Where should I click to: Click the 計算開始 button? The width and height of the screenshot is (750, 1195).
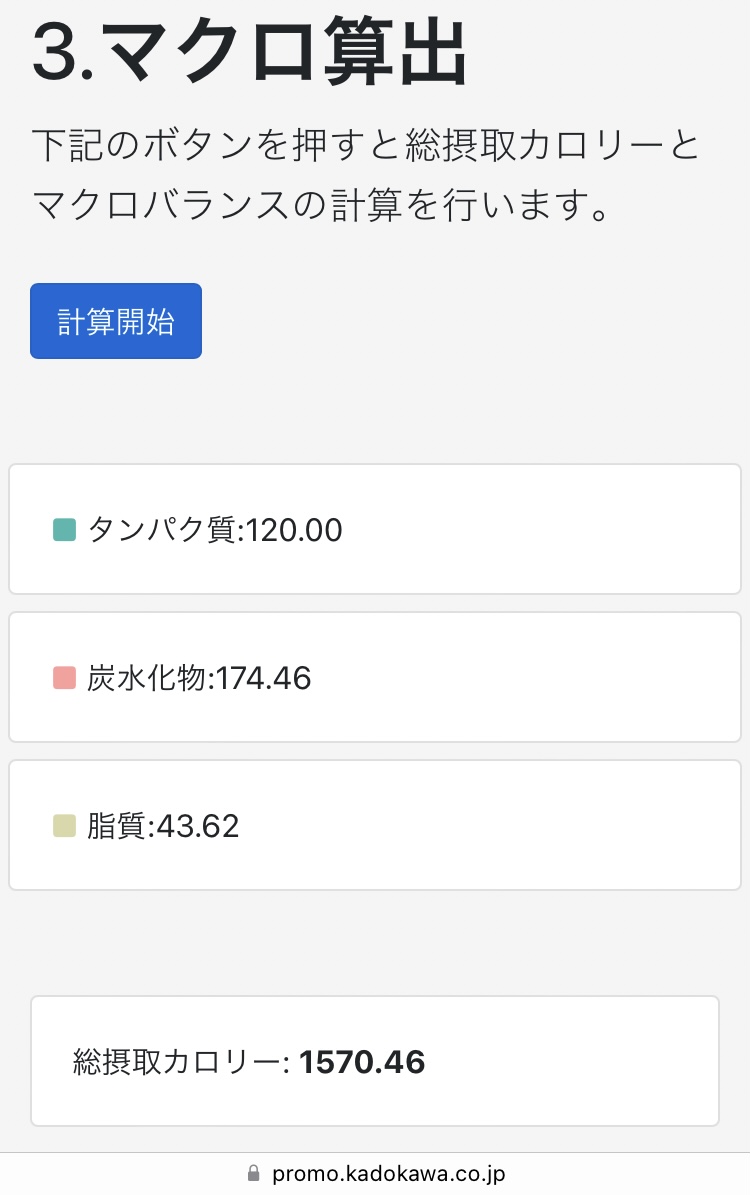click(116, 321)
